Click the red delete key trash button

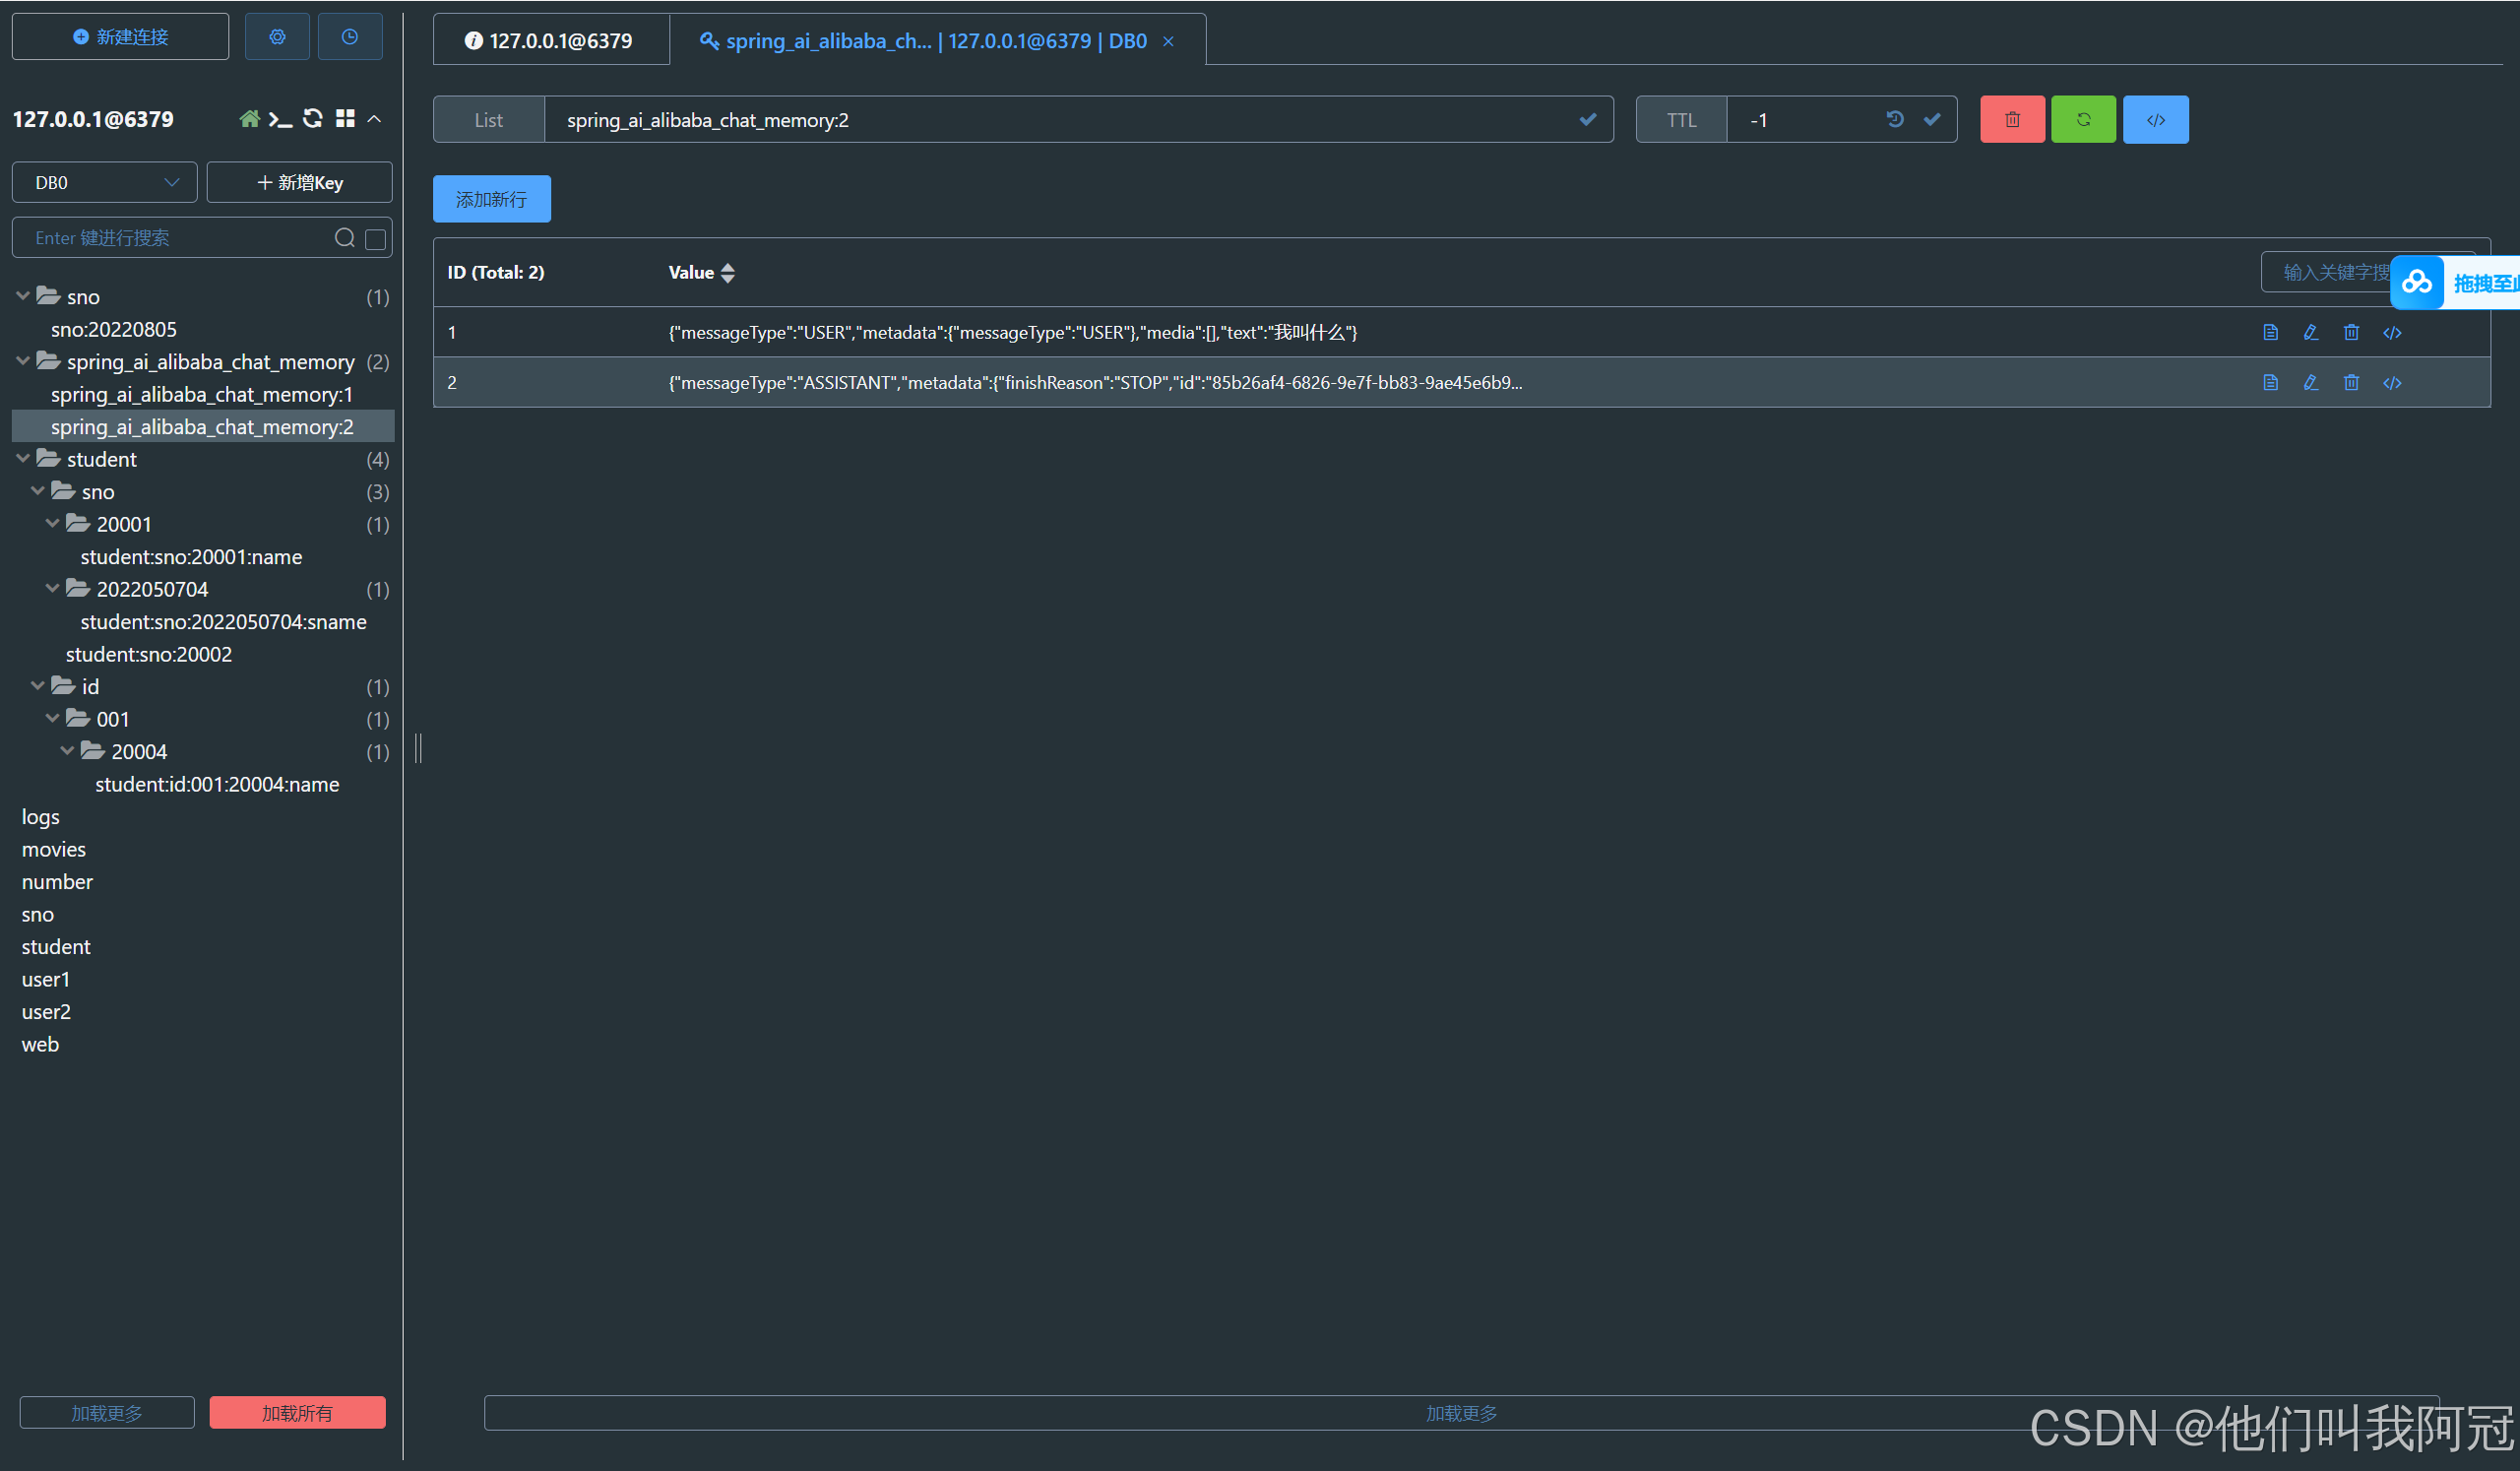[2011, 120]
